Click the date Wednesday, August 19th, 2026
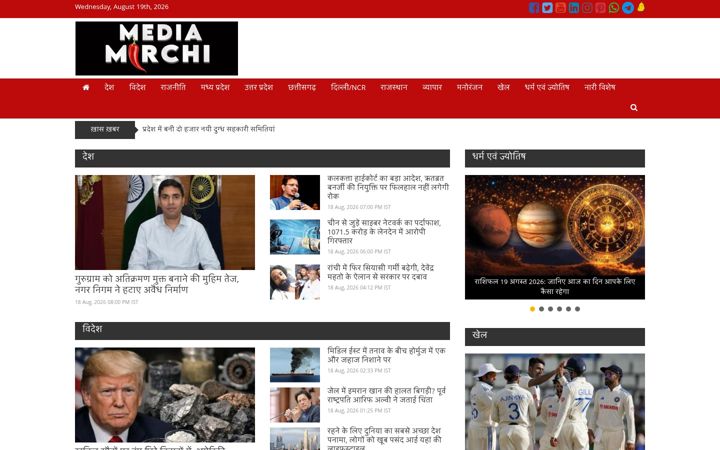Screen dimensions: 720x450 point(122,7)
